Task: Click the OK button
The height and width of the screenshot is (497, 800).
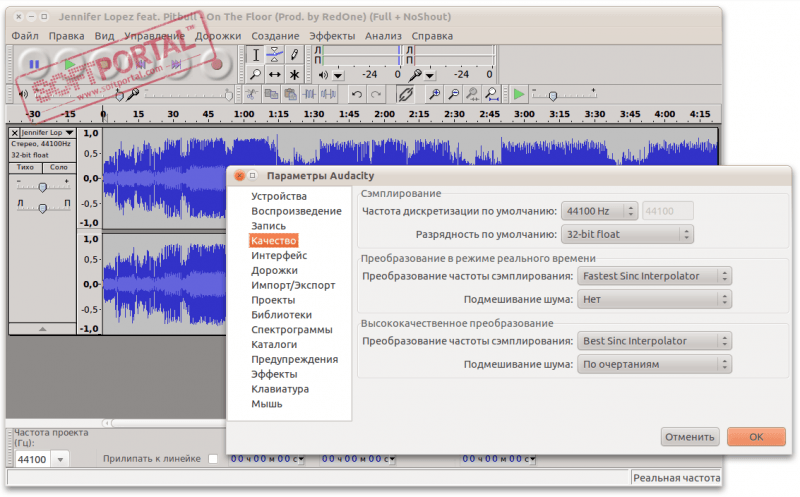Action: click(756, 437)
